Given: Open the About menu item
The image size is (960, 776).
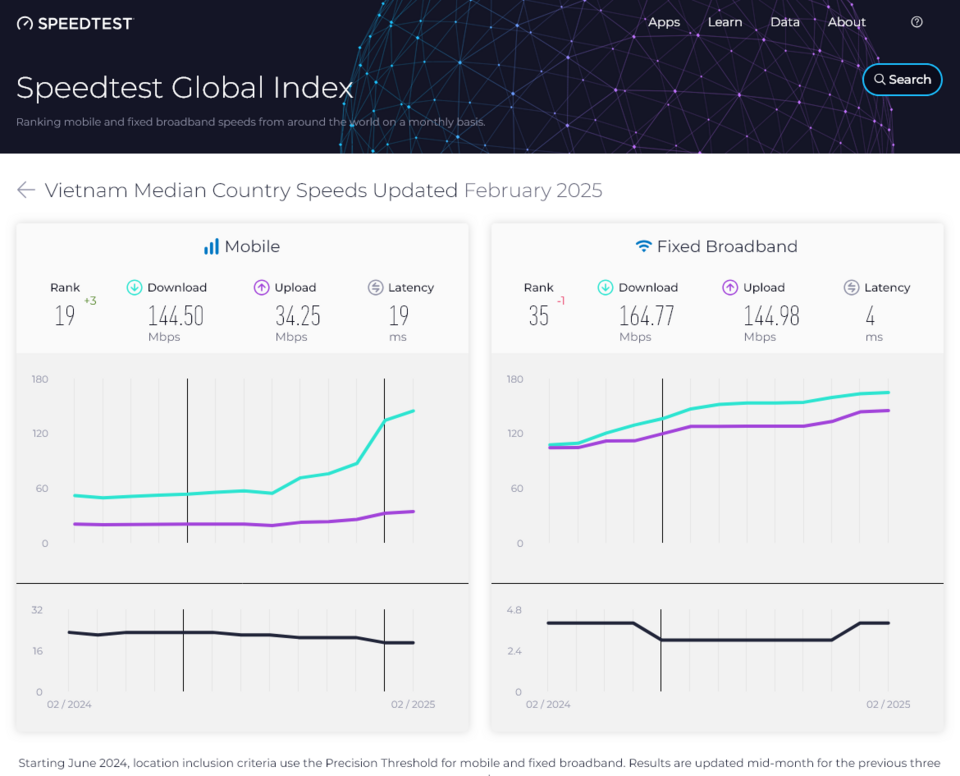Looking at the screenshot, I should tap(847, 22).
